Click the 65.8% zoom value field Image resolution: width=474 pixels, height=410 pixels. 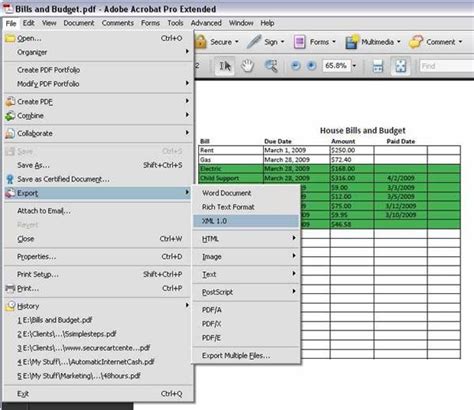pyautogui.click(x=336, y=66)
